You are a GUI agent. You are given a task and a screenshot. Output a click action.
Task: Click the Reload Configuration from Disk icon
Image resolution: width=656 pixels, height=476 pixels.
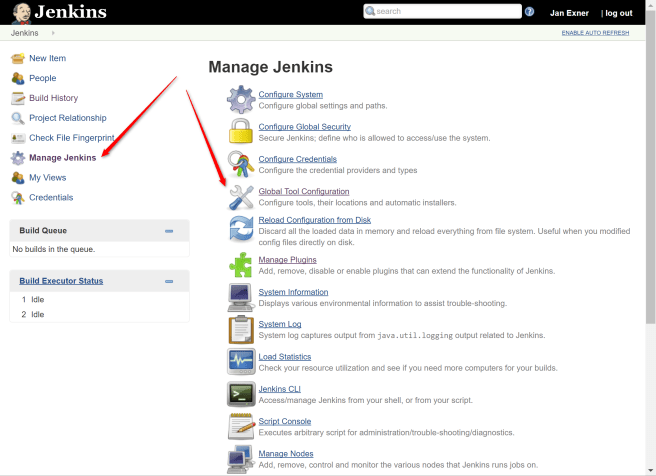241,229
